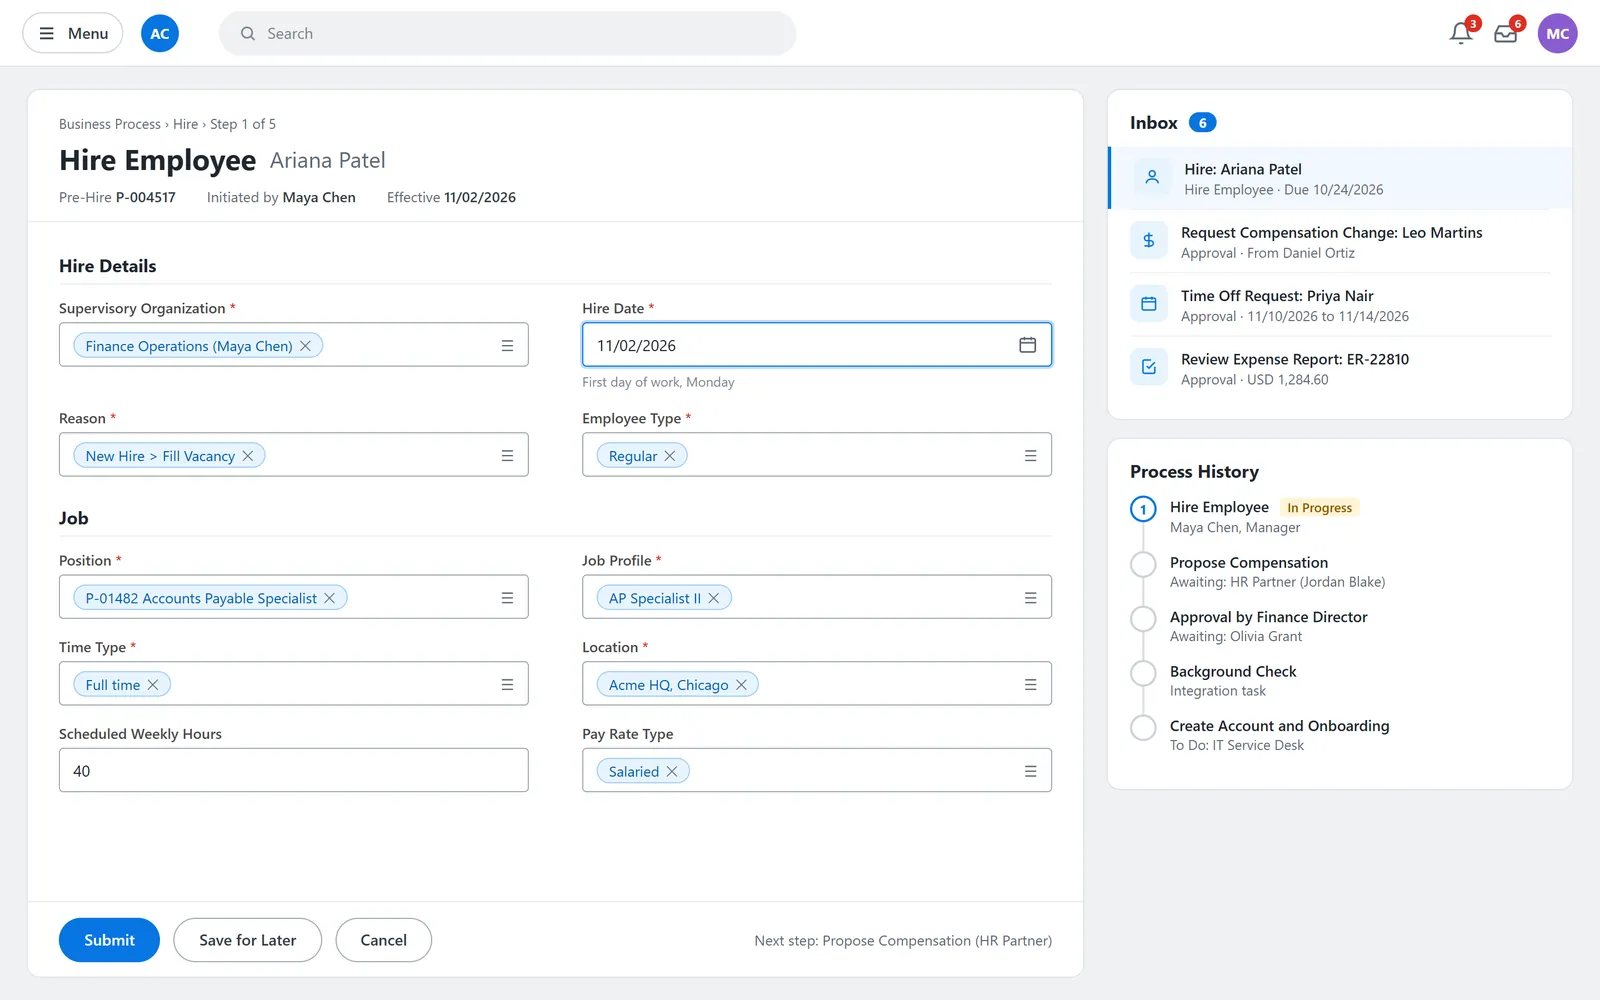Viewport: 1600px width, 1000px height.
Task: Open the Hire Date calendar picker
Action: 1027,345
